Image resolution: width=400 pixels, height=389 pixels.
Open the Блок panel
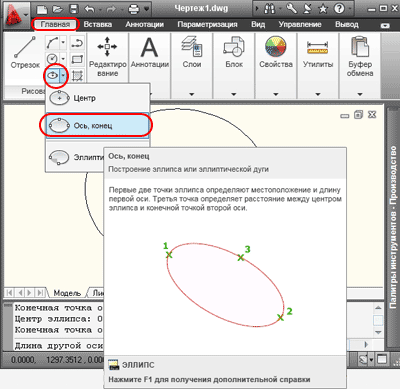point(234,52)
